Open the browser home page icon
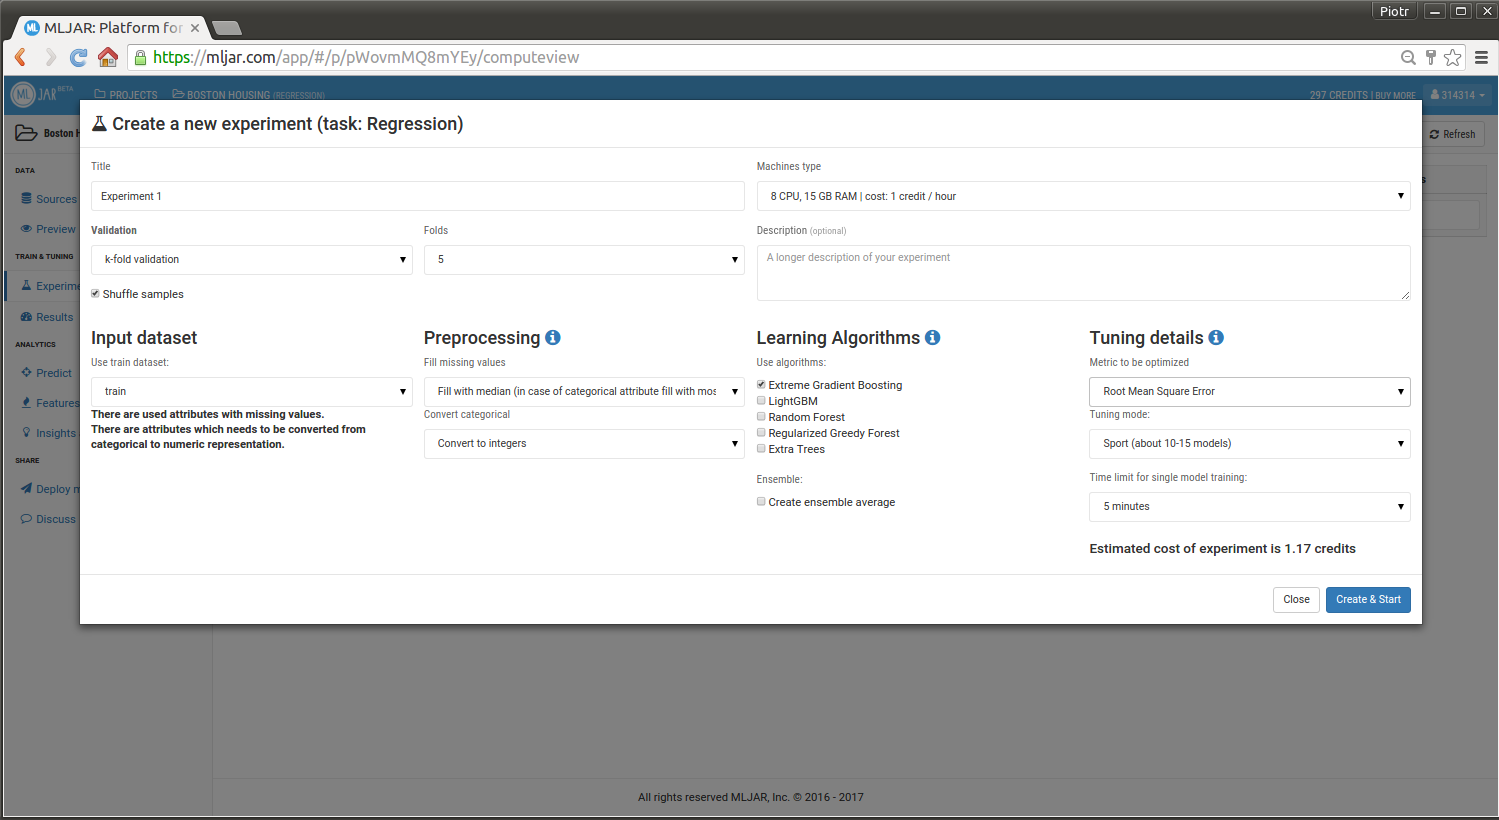The height and width of the screenshot is (820, 1499). click(108, 57)
